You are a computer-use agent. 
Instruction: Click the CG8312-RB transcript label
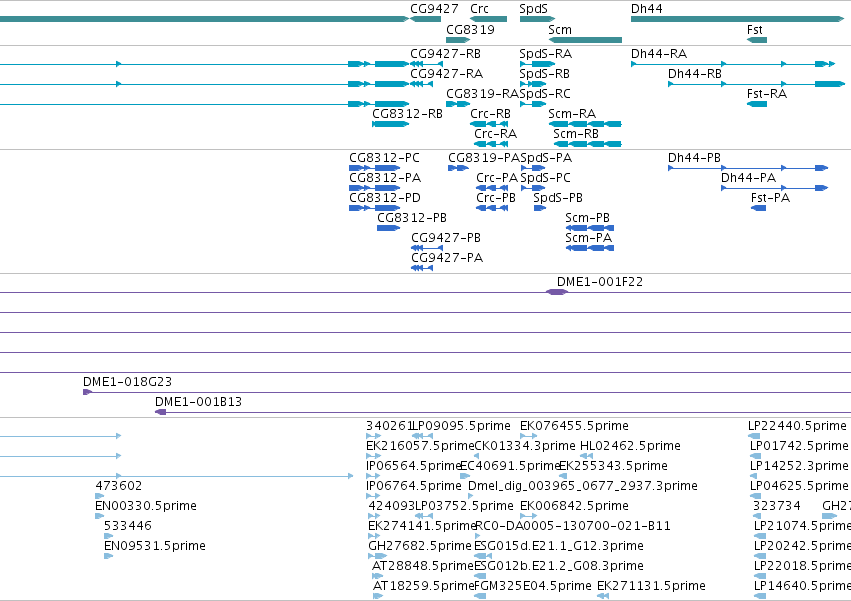click(408, 114)
